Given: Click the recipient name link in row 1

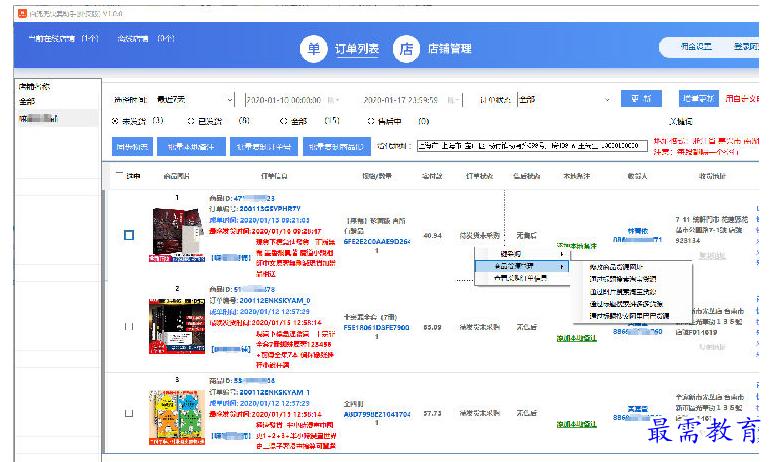Looking at the screenshot, I should point(638,231).
